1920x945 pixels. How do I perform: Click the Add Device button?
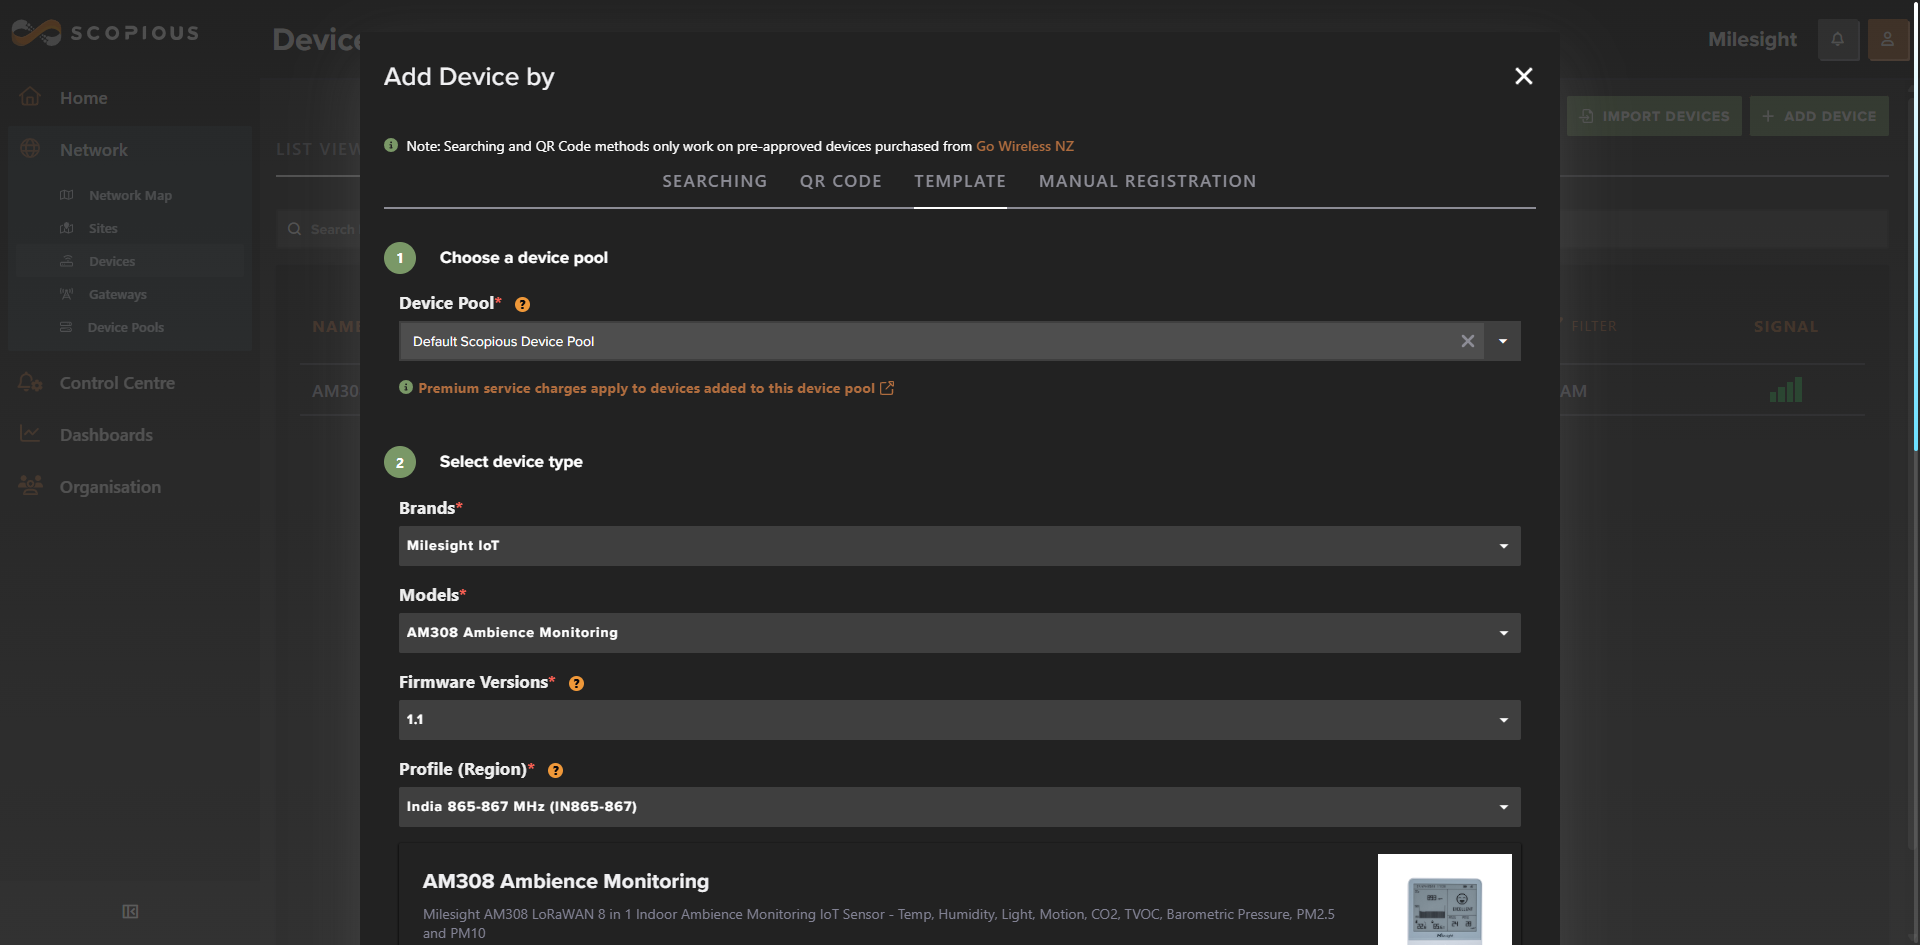click(x=1819, y=116)
